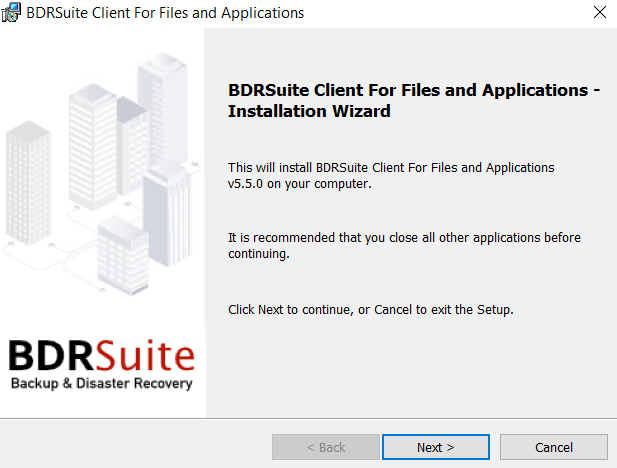Click the "Click Next to continue" instruction line
Screen dimensions: 617x468
(371, 310)
